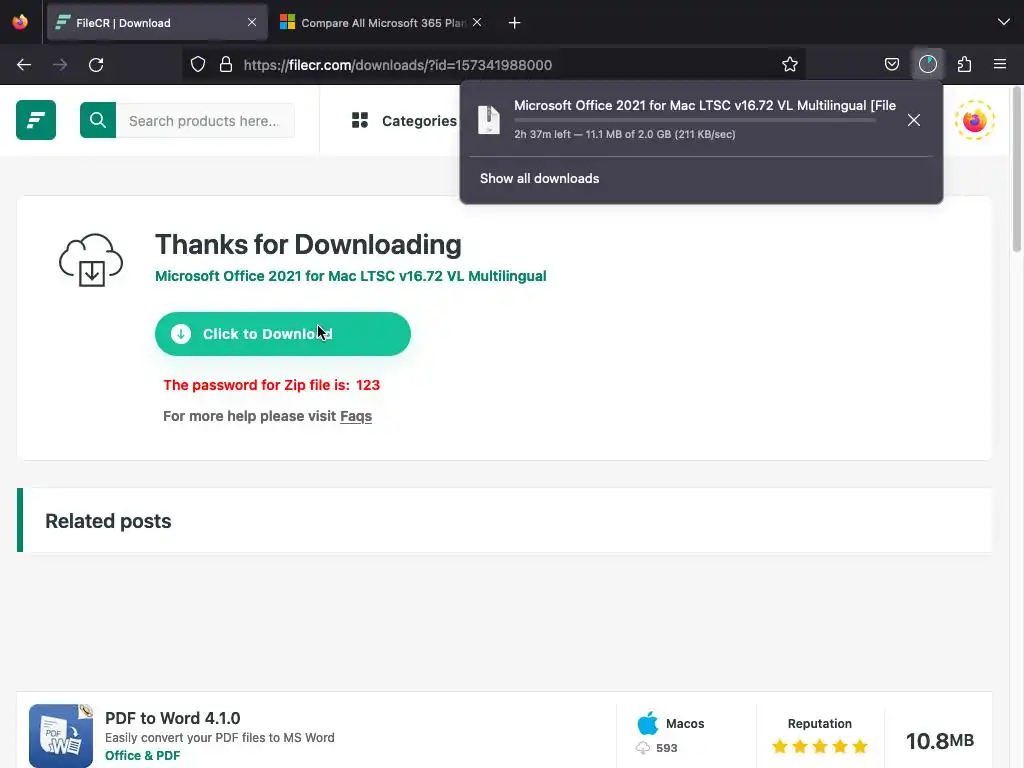The image size is (1024, 768).
Task: Open a new tab with plus button
Action: [x=515, y=23]
